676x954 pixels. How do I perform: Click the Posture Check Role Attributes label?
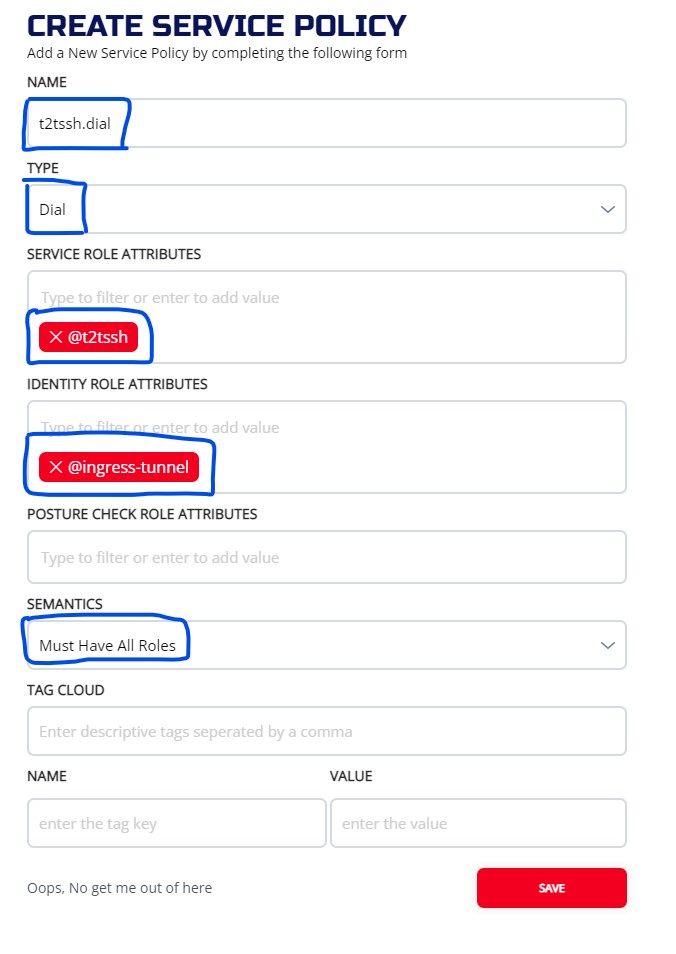(x=142, y=514)
